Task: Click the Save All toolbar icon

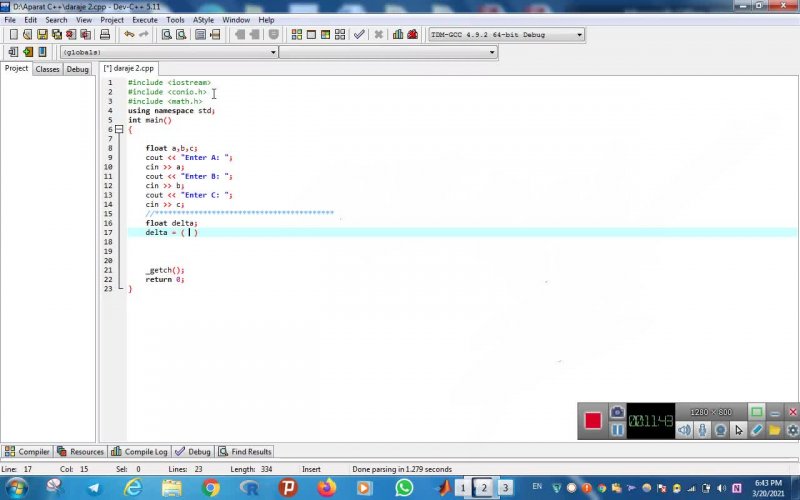Action: tap(57, 35)
